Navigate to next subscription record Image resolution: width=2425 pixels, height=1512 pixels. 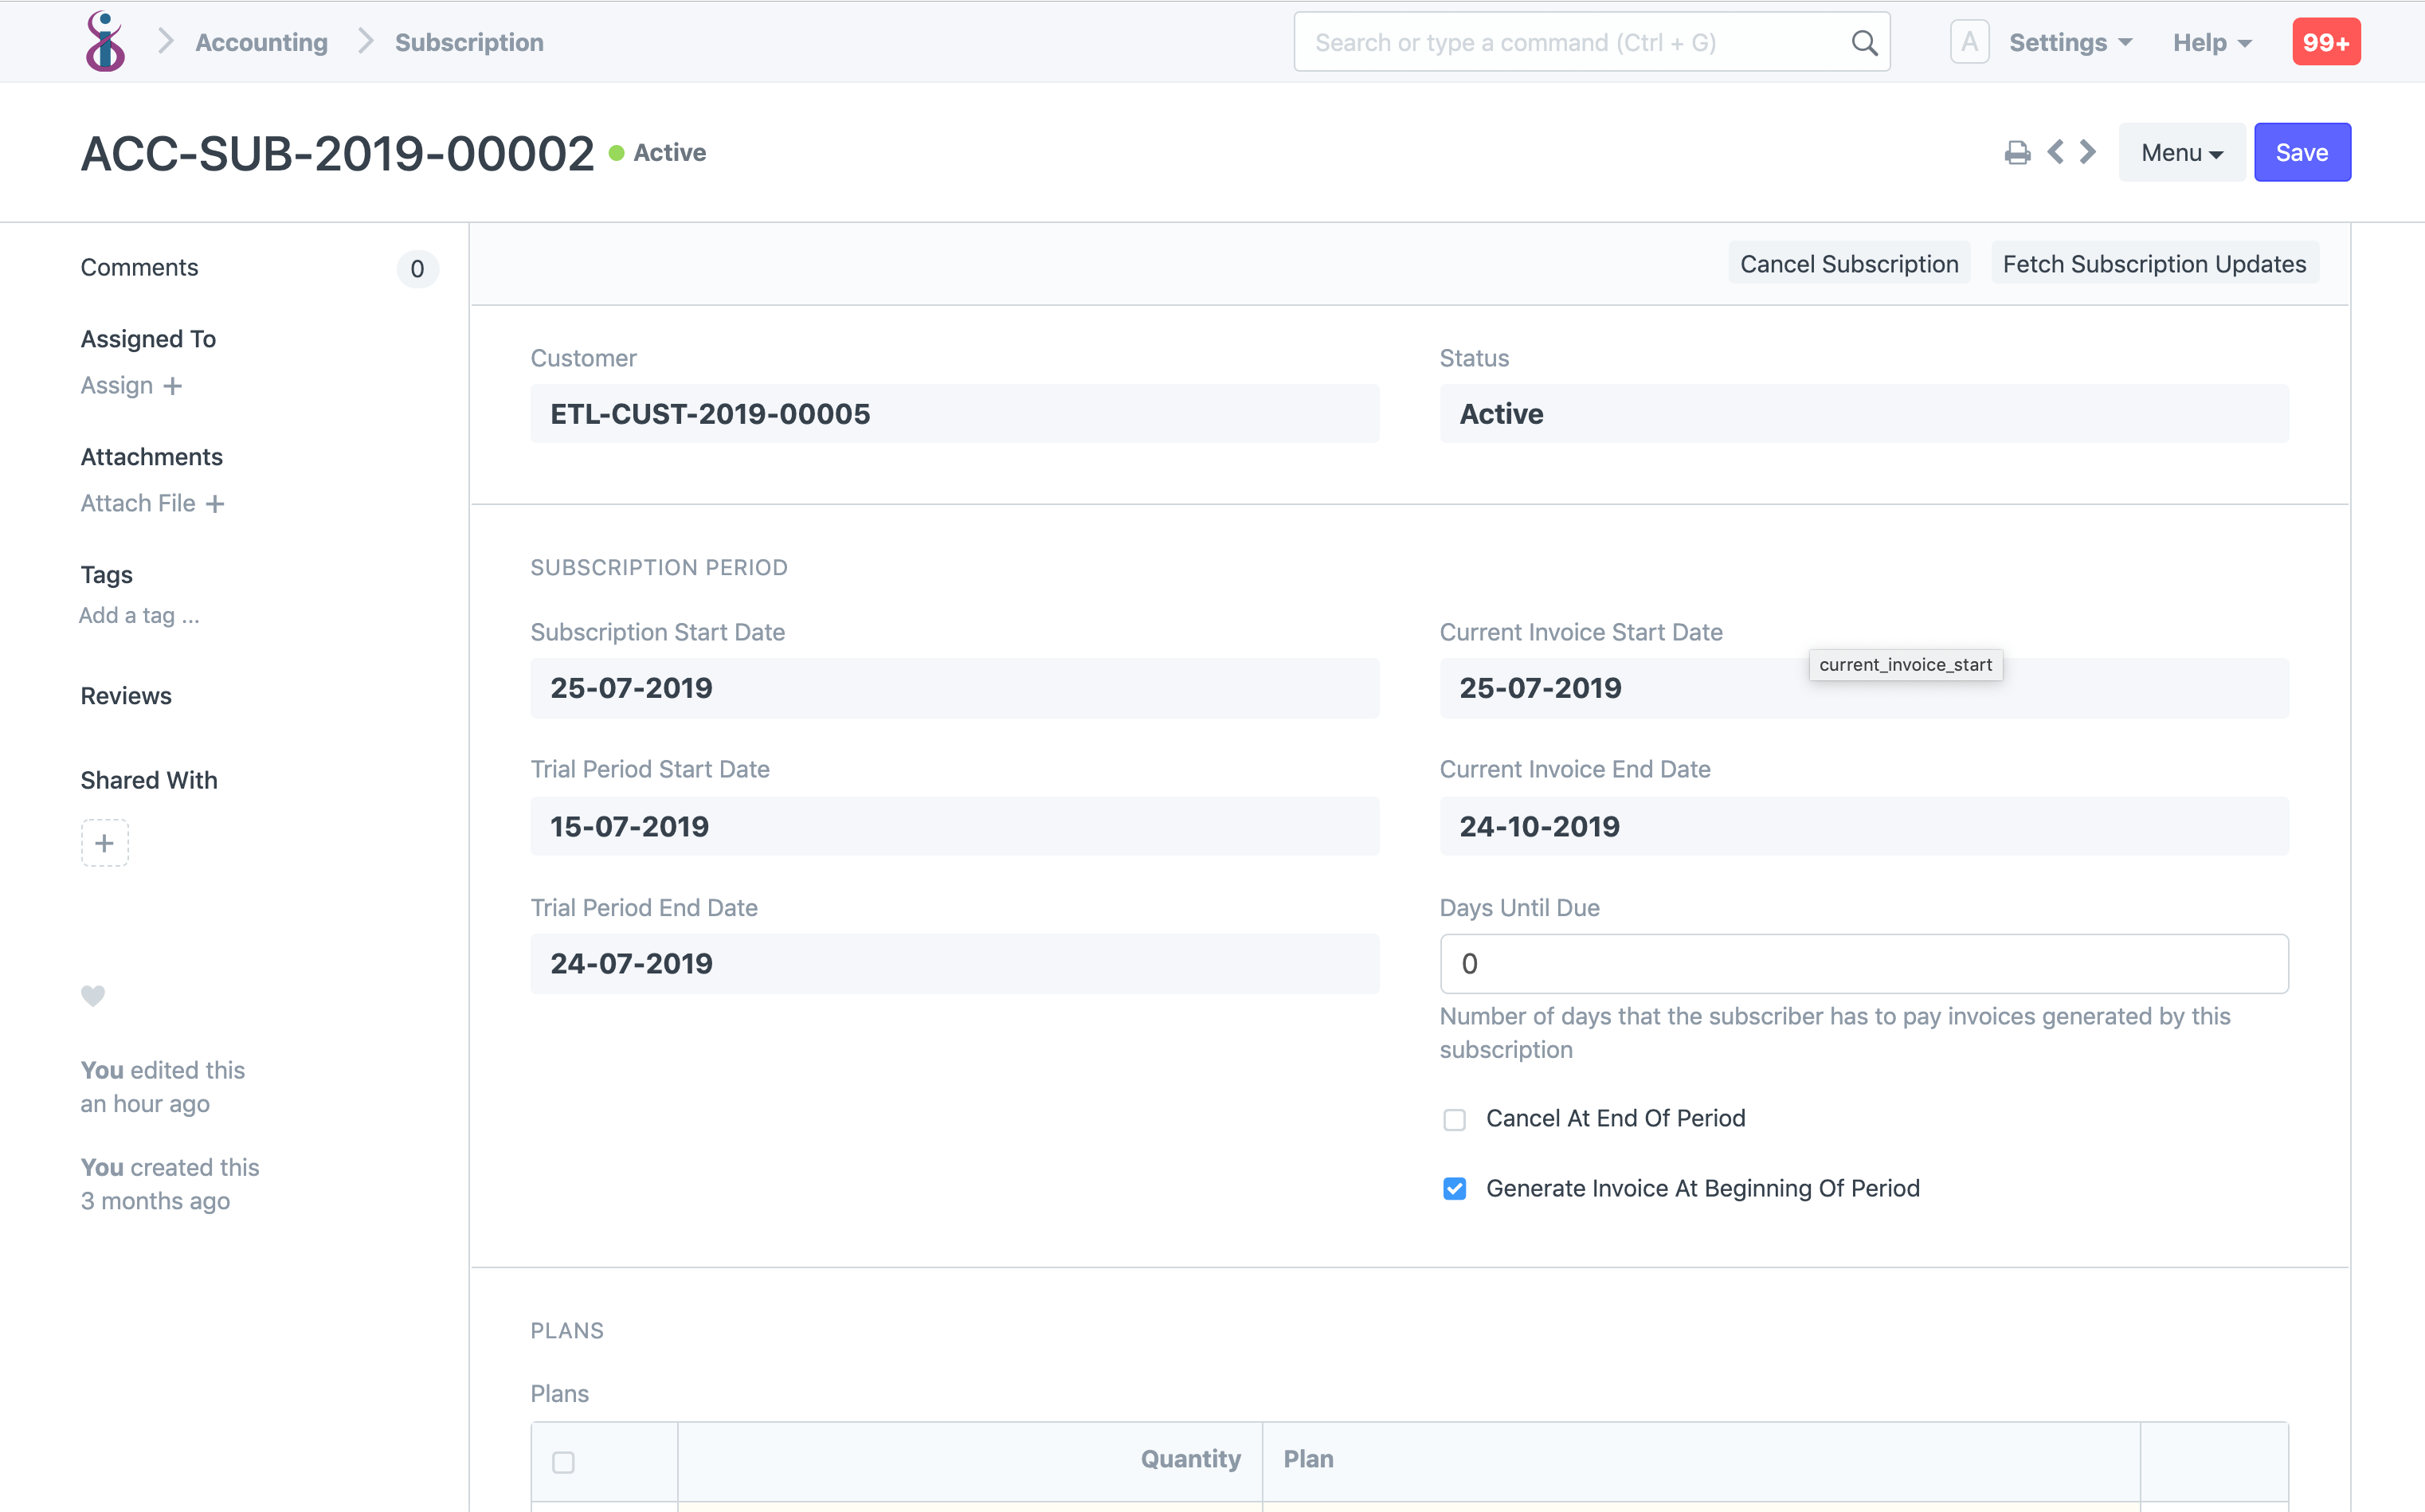point(2086,151)
